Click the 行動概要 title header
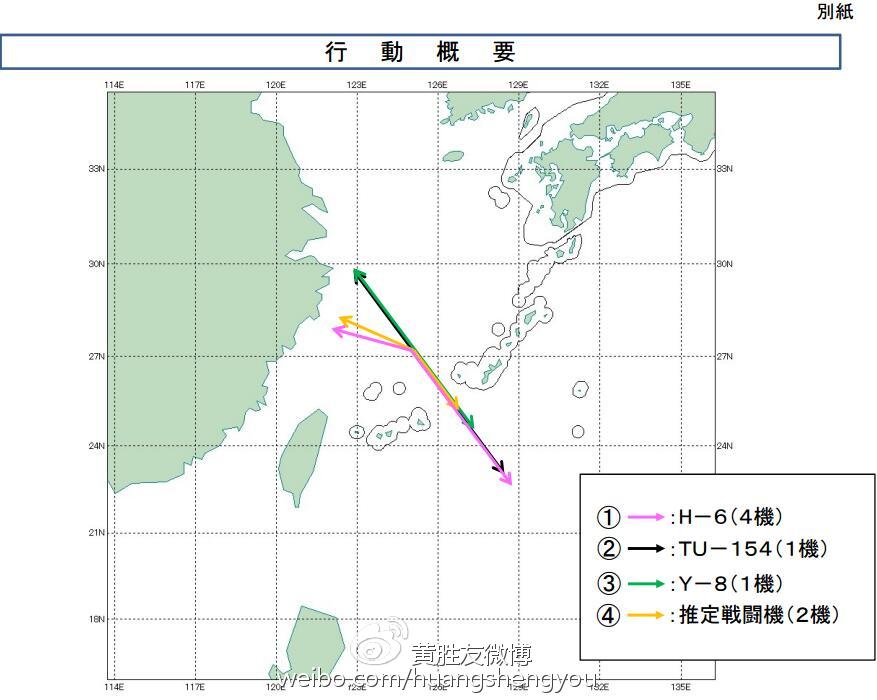Screen dimensions: 877x700 point(420,52)
